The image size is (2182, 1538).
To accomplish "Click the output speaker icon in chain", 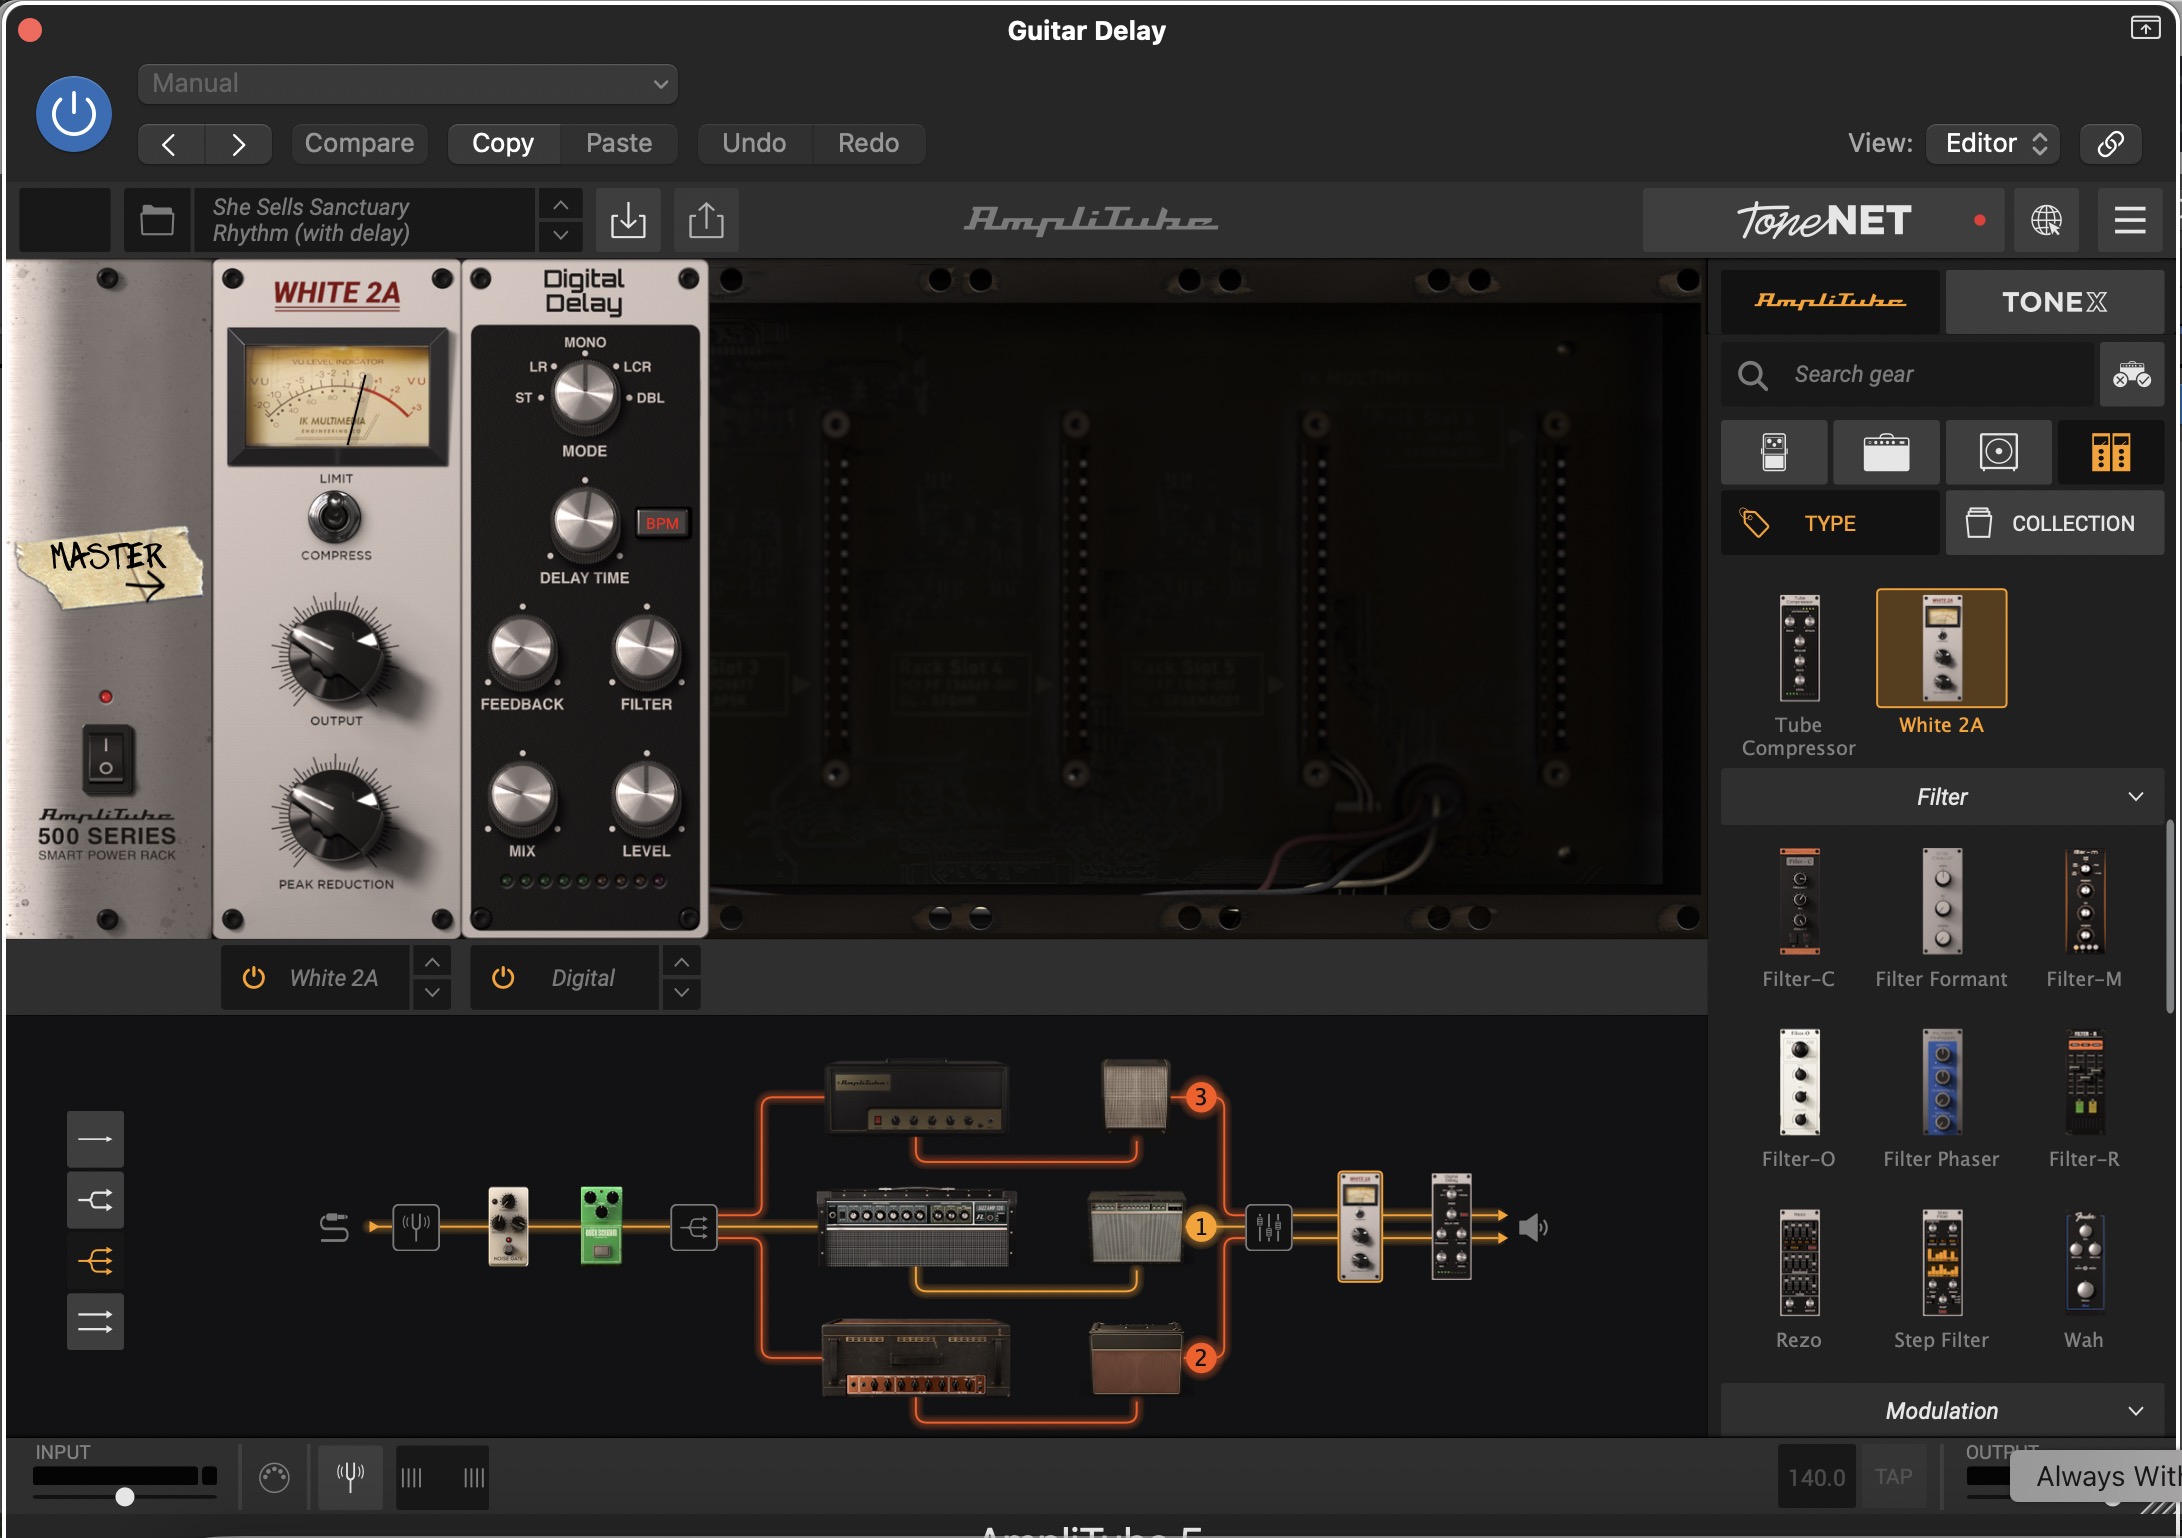I will [x=1533, y=1227].
